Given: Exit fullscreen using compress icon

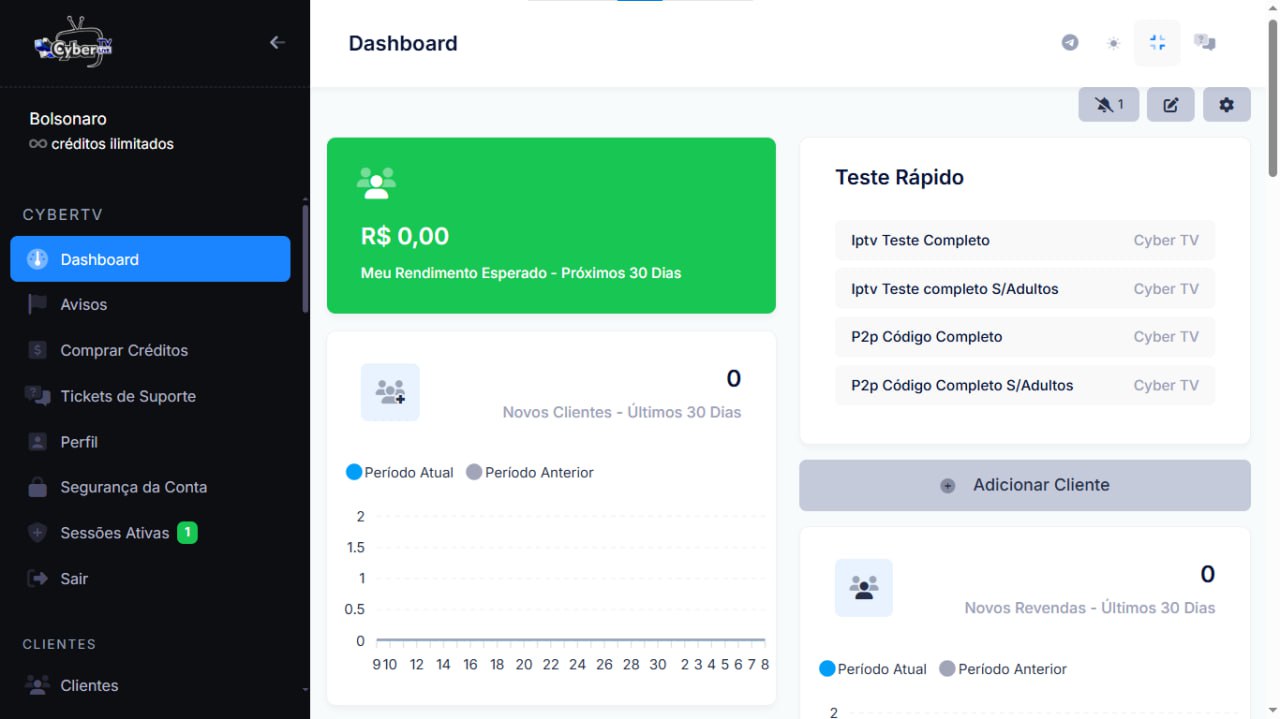Looking at the screenshot, I should click(1157, 43).
